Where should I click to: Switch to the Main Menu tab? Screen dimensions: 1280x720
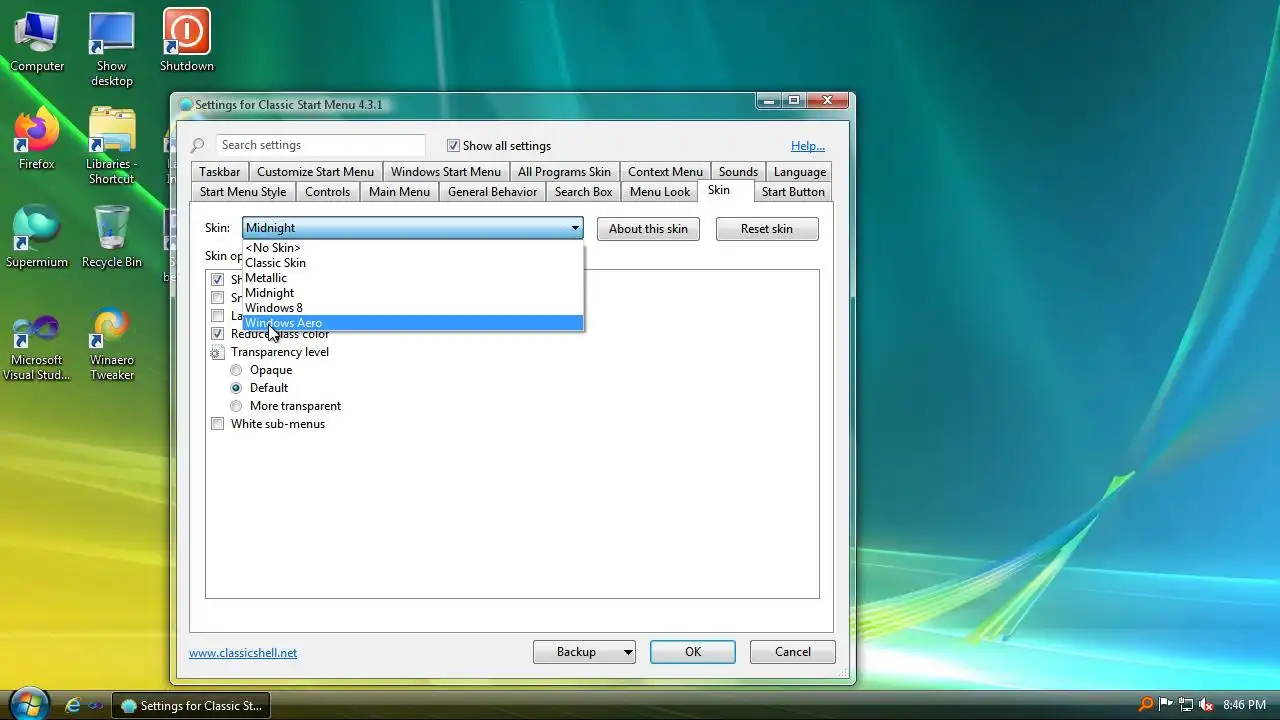(399, 192)
